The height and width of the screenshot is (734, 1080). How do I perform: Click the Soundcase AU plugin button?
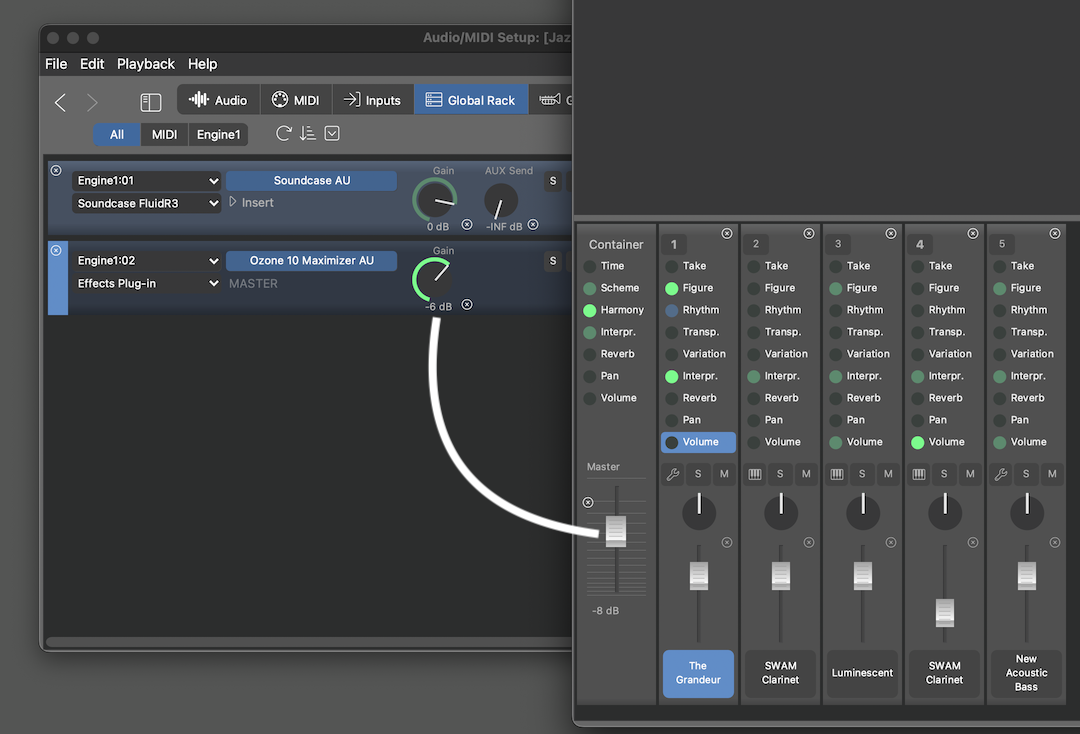(x=311, y=180)
